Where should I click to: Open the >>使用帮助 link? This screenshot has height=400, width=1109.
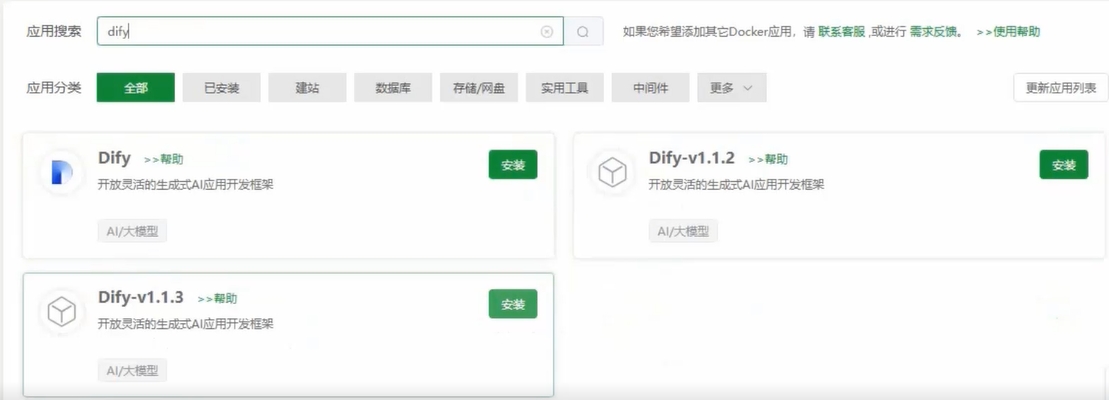(x=1008, y=32)
